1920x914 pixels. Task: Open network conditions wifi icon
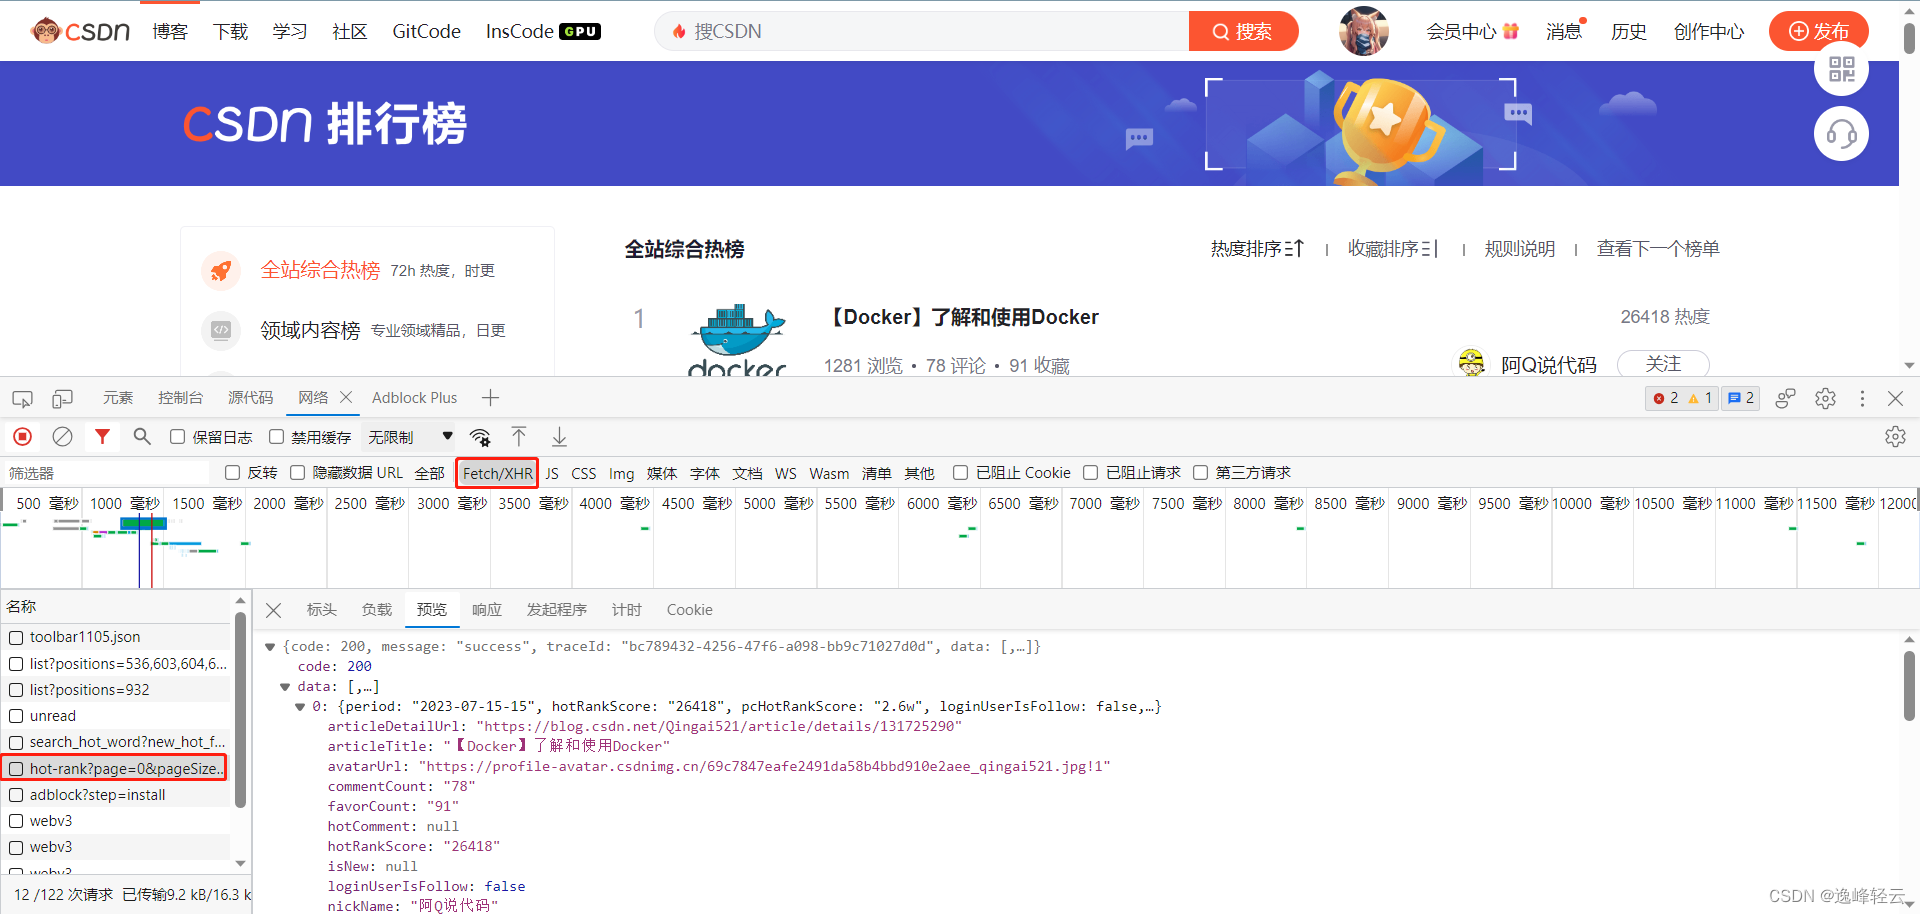tap(480, 437)
